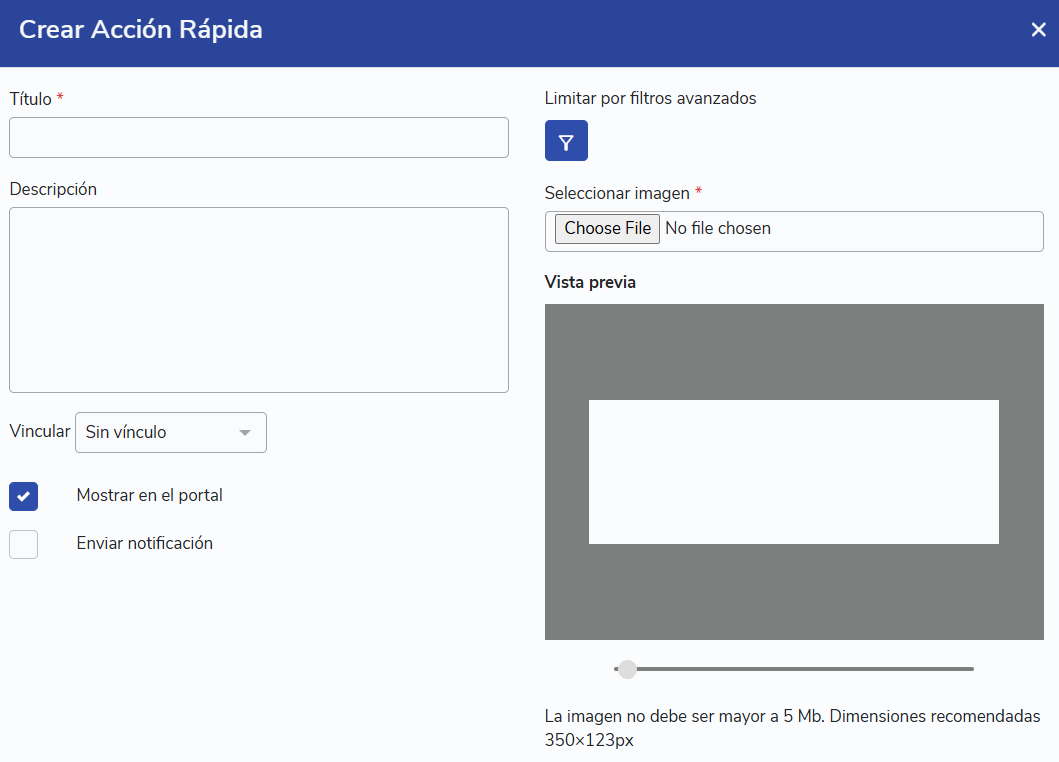Image resolution: width=1059 pixels, height=762 pixels.
Task: Click the image zoom slider handle
Action: 627,669
